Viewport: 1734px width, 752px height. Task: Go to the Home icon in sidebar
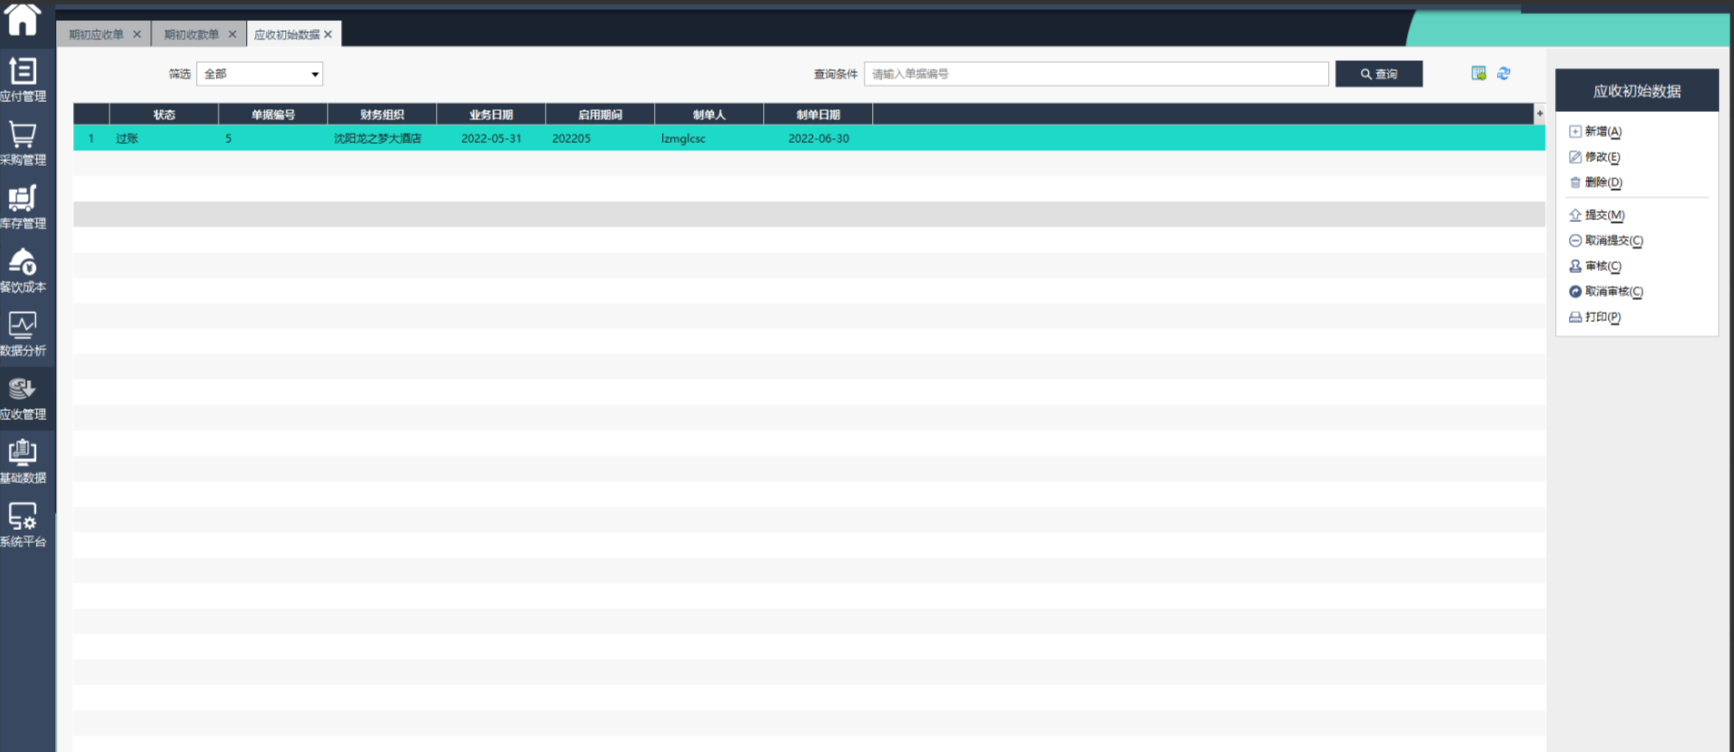coord(22,19)
